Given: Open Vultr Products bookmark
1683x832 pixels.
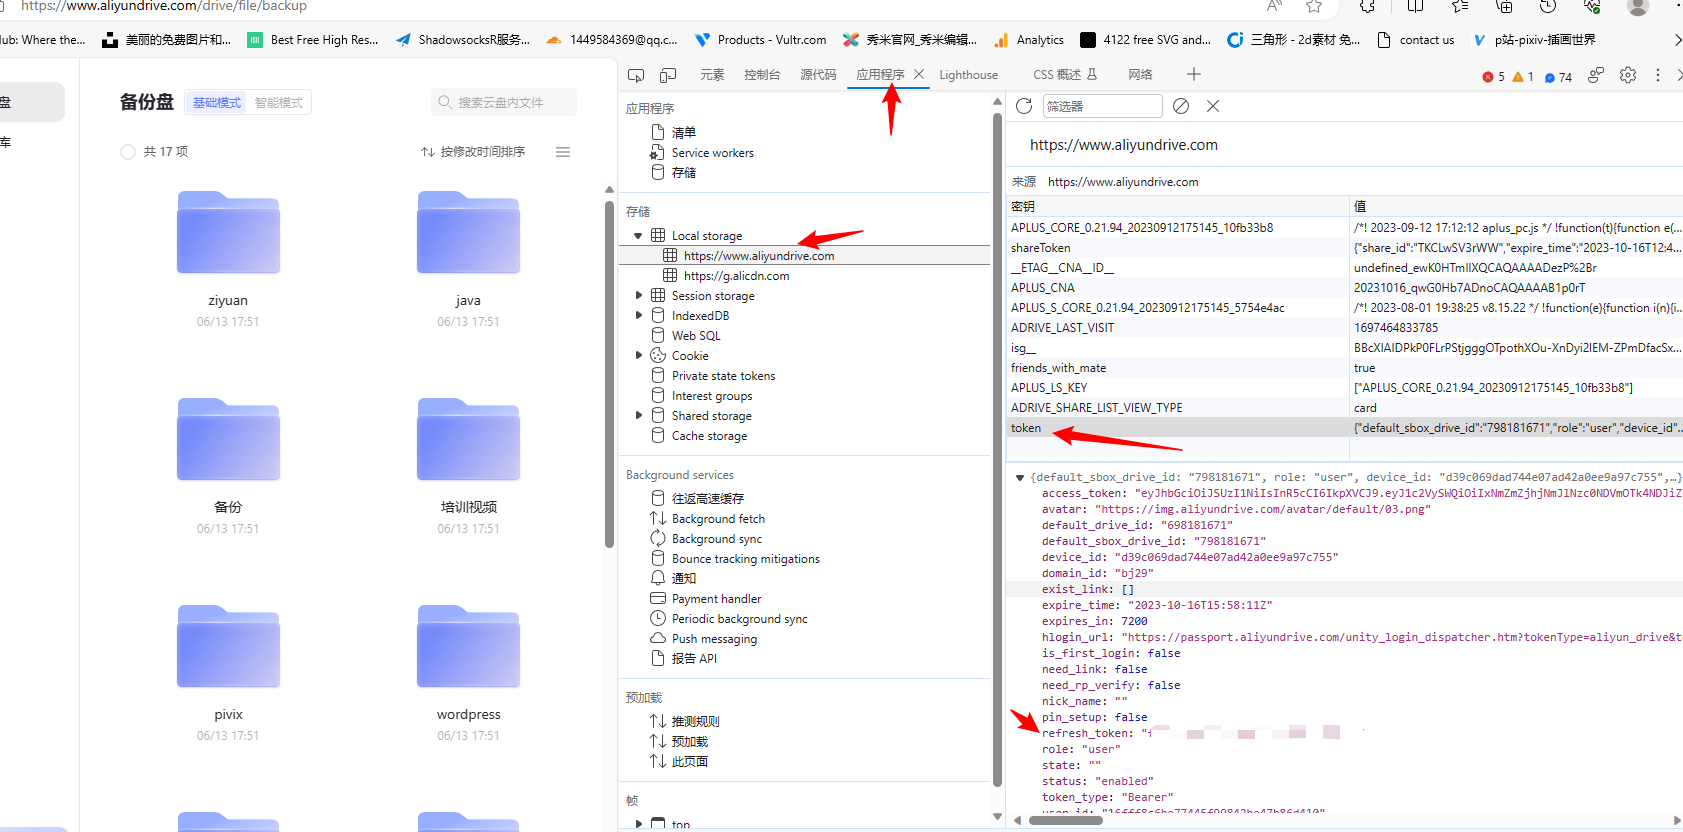Looking at the screenshot, I should [760, 40].
